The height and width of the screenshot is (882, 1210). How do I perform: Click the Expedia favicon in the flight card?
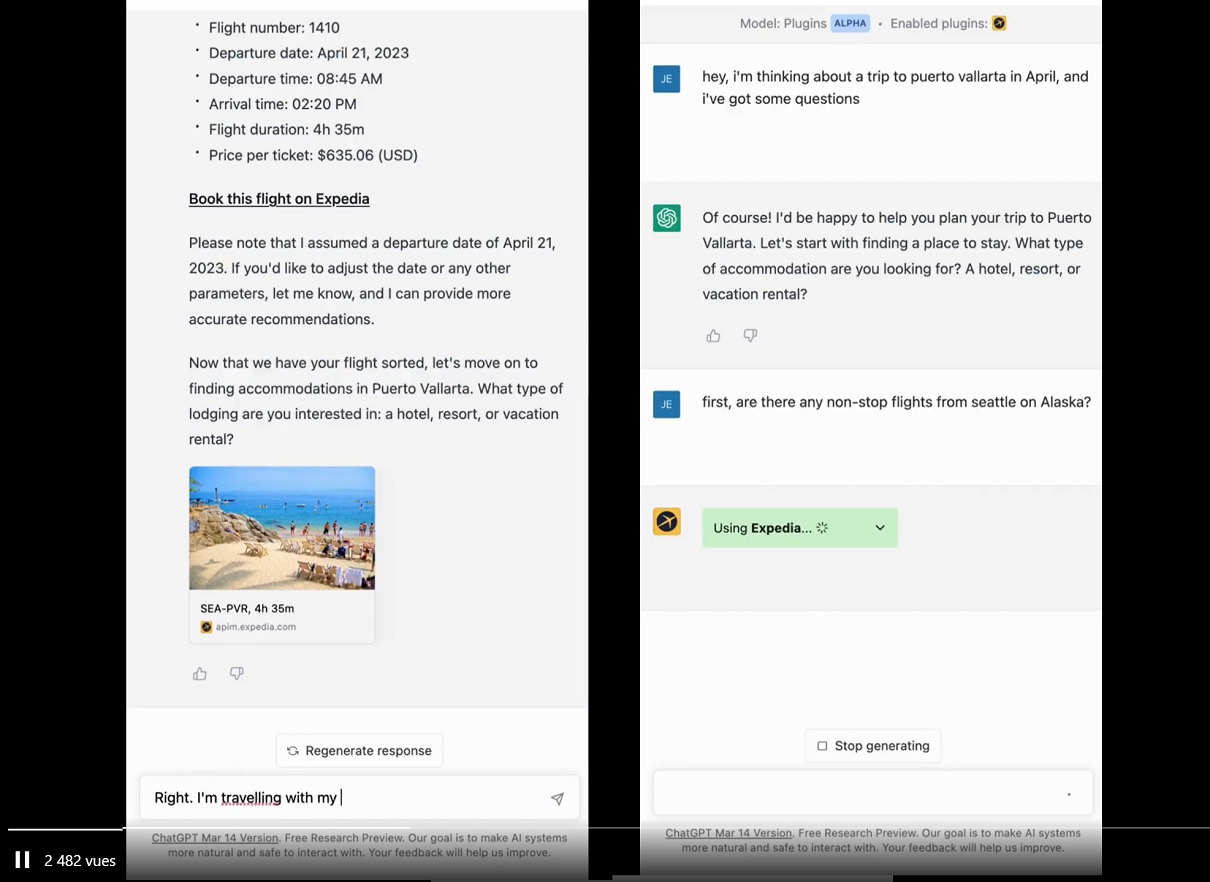(x=206, y=627)
